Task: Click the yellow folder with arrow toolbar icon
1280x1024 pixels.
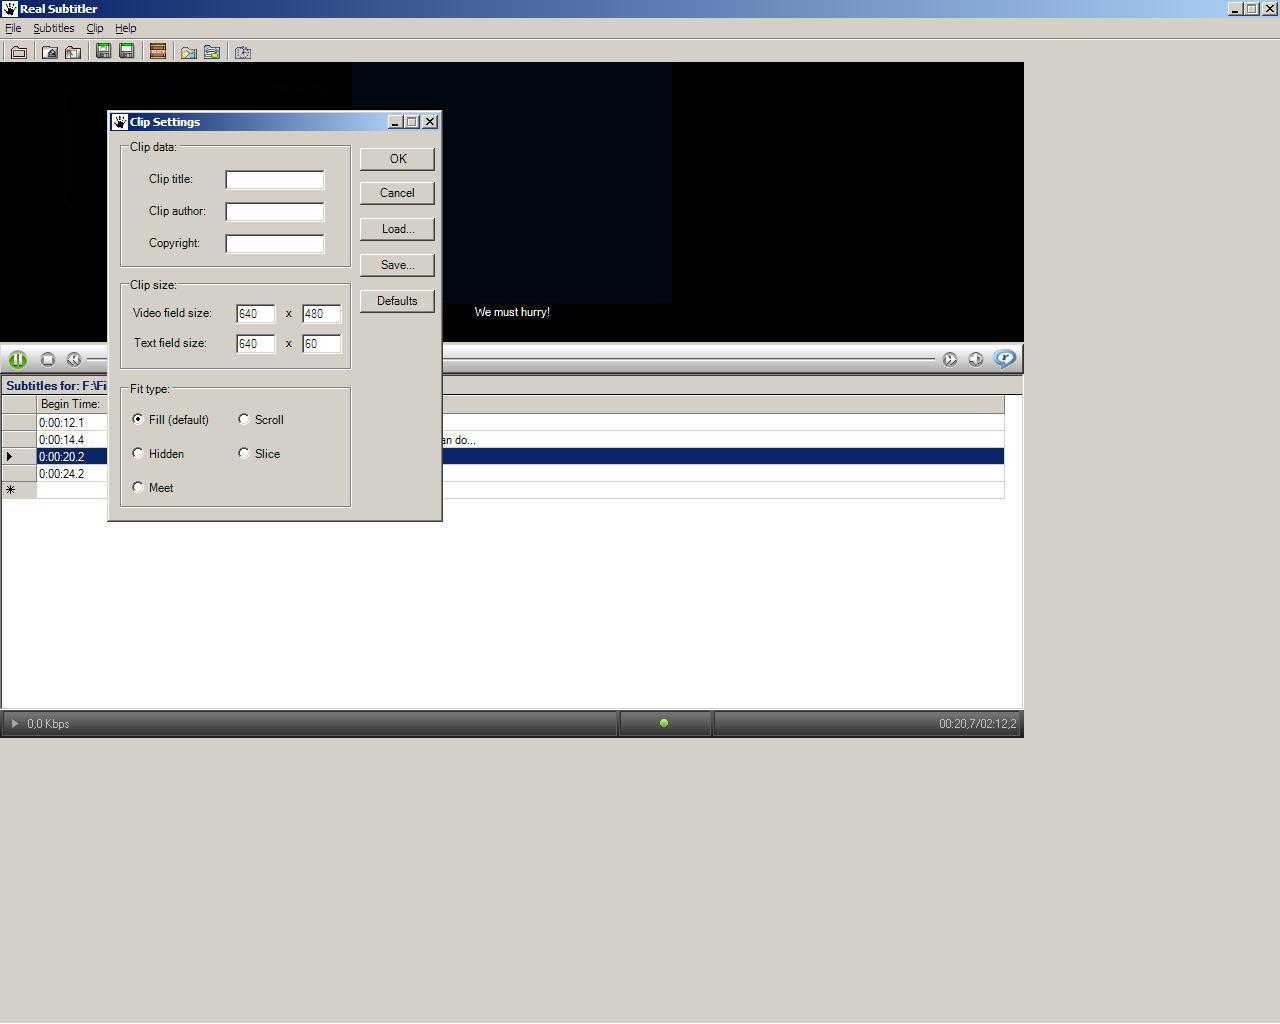Action: click(x=188, y=52)
